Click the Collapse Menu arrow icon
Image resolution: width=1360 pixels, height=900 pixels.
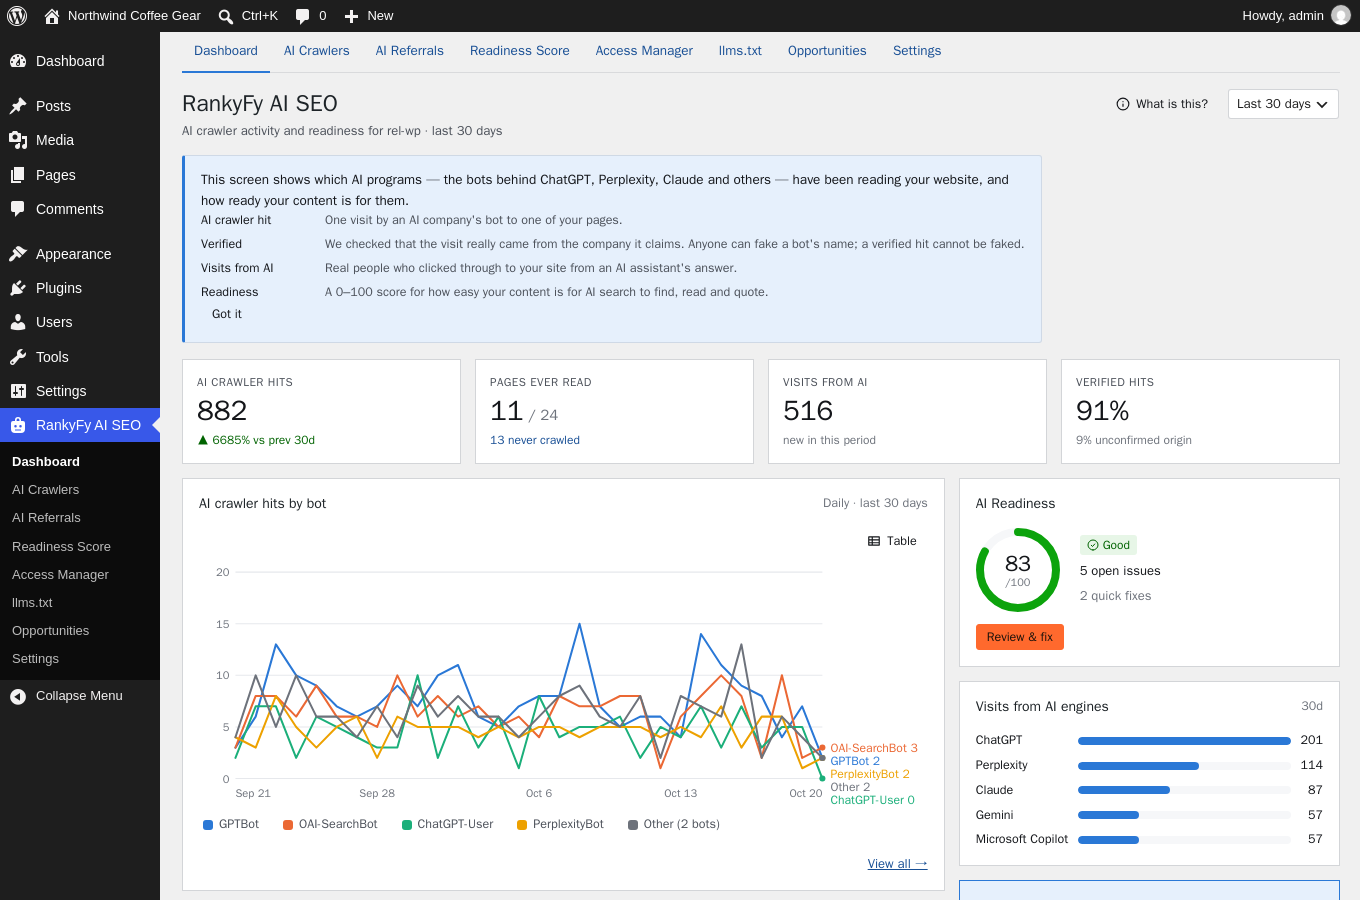[x=18, y=696]
